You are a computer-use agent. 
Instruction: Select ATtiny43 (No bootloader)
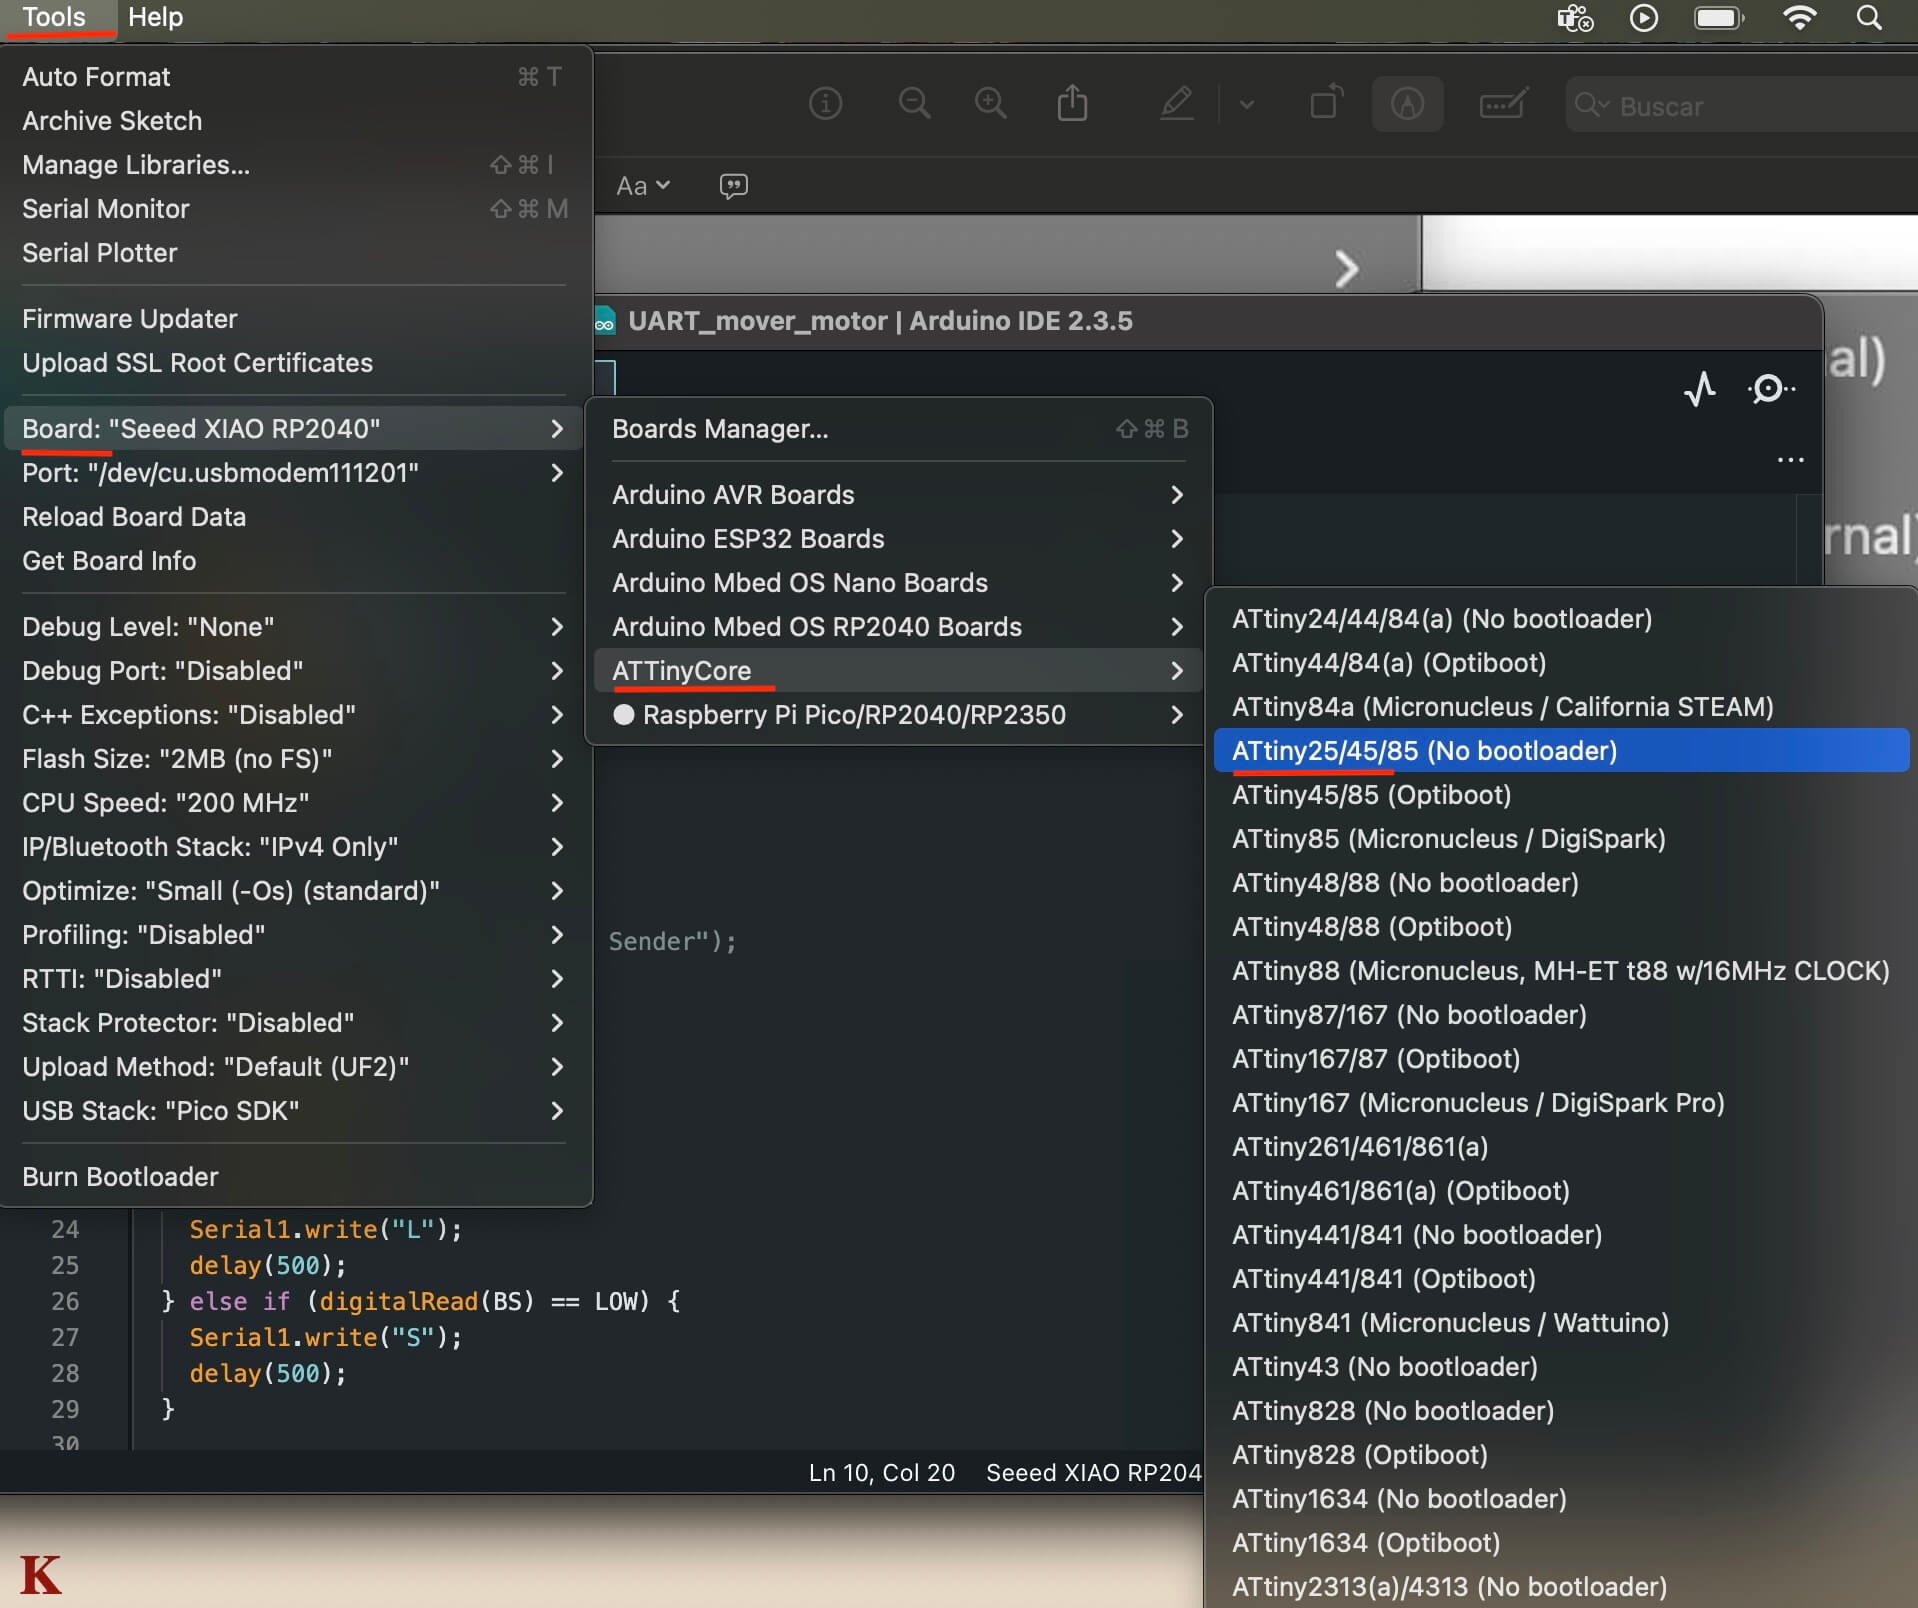click(x=1561, y=1367)
